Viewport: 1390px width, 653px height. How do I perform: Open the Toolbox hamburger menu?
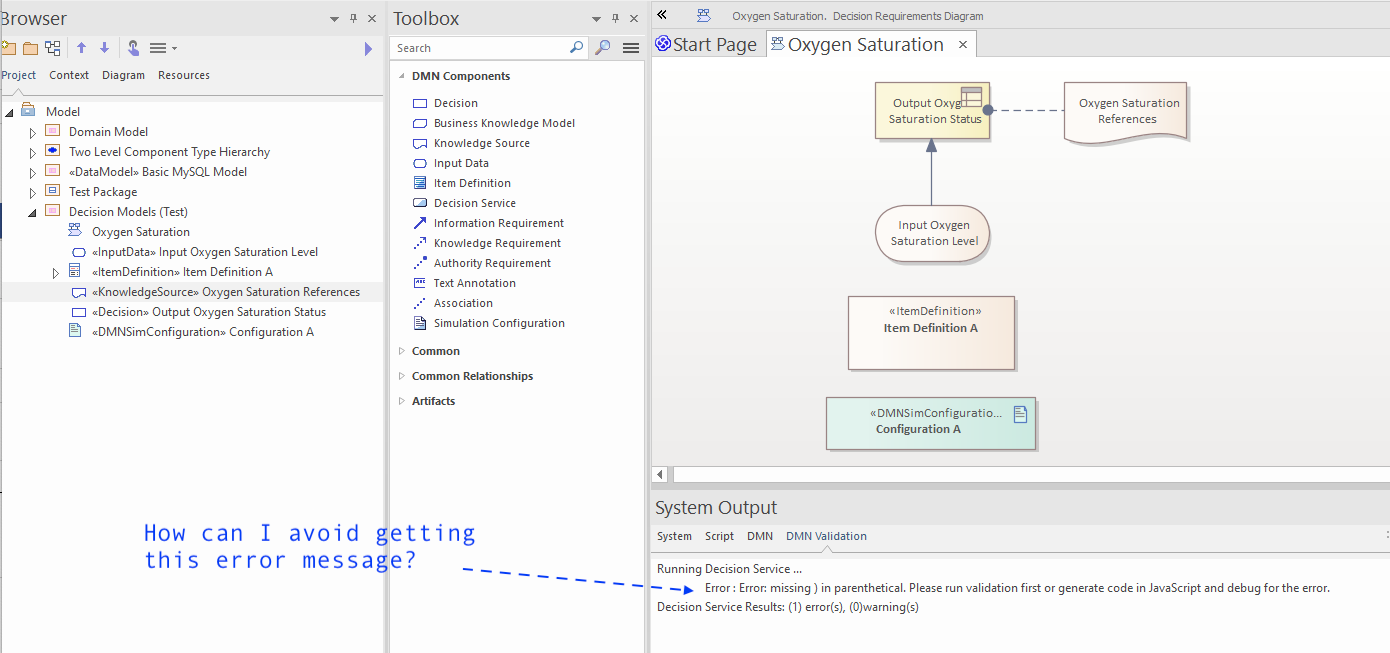(x=630, y=48)
